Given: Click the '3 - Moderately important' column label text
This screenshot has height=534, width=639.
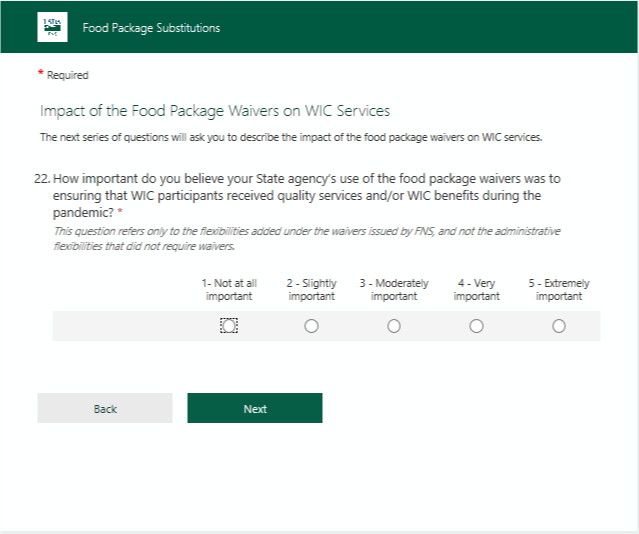Looking at the screenshot, I should [394, 290].
